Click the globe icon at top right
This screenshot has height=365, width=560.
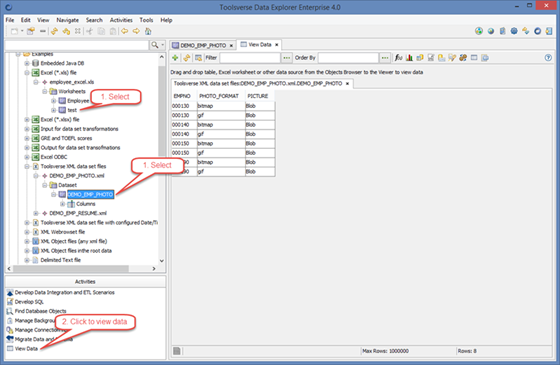coord(491,31)
